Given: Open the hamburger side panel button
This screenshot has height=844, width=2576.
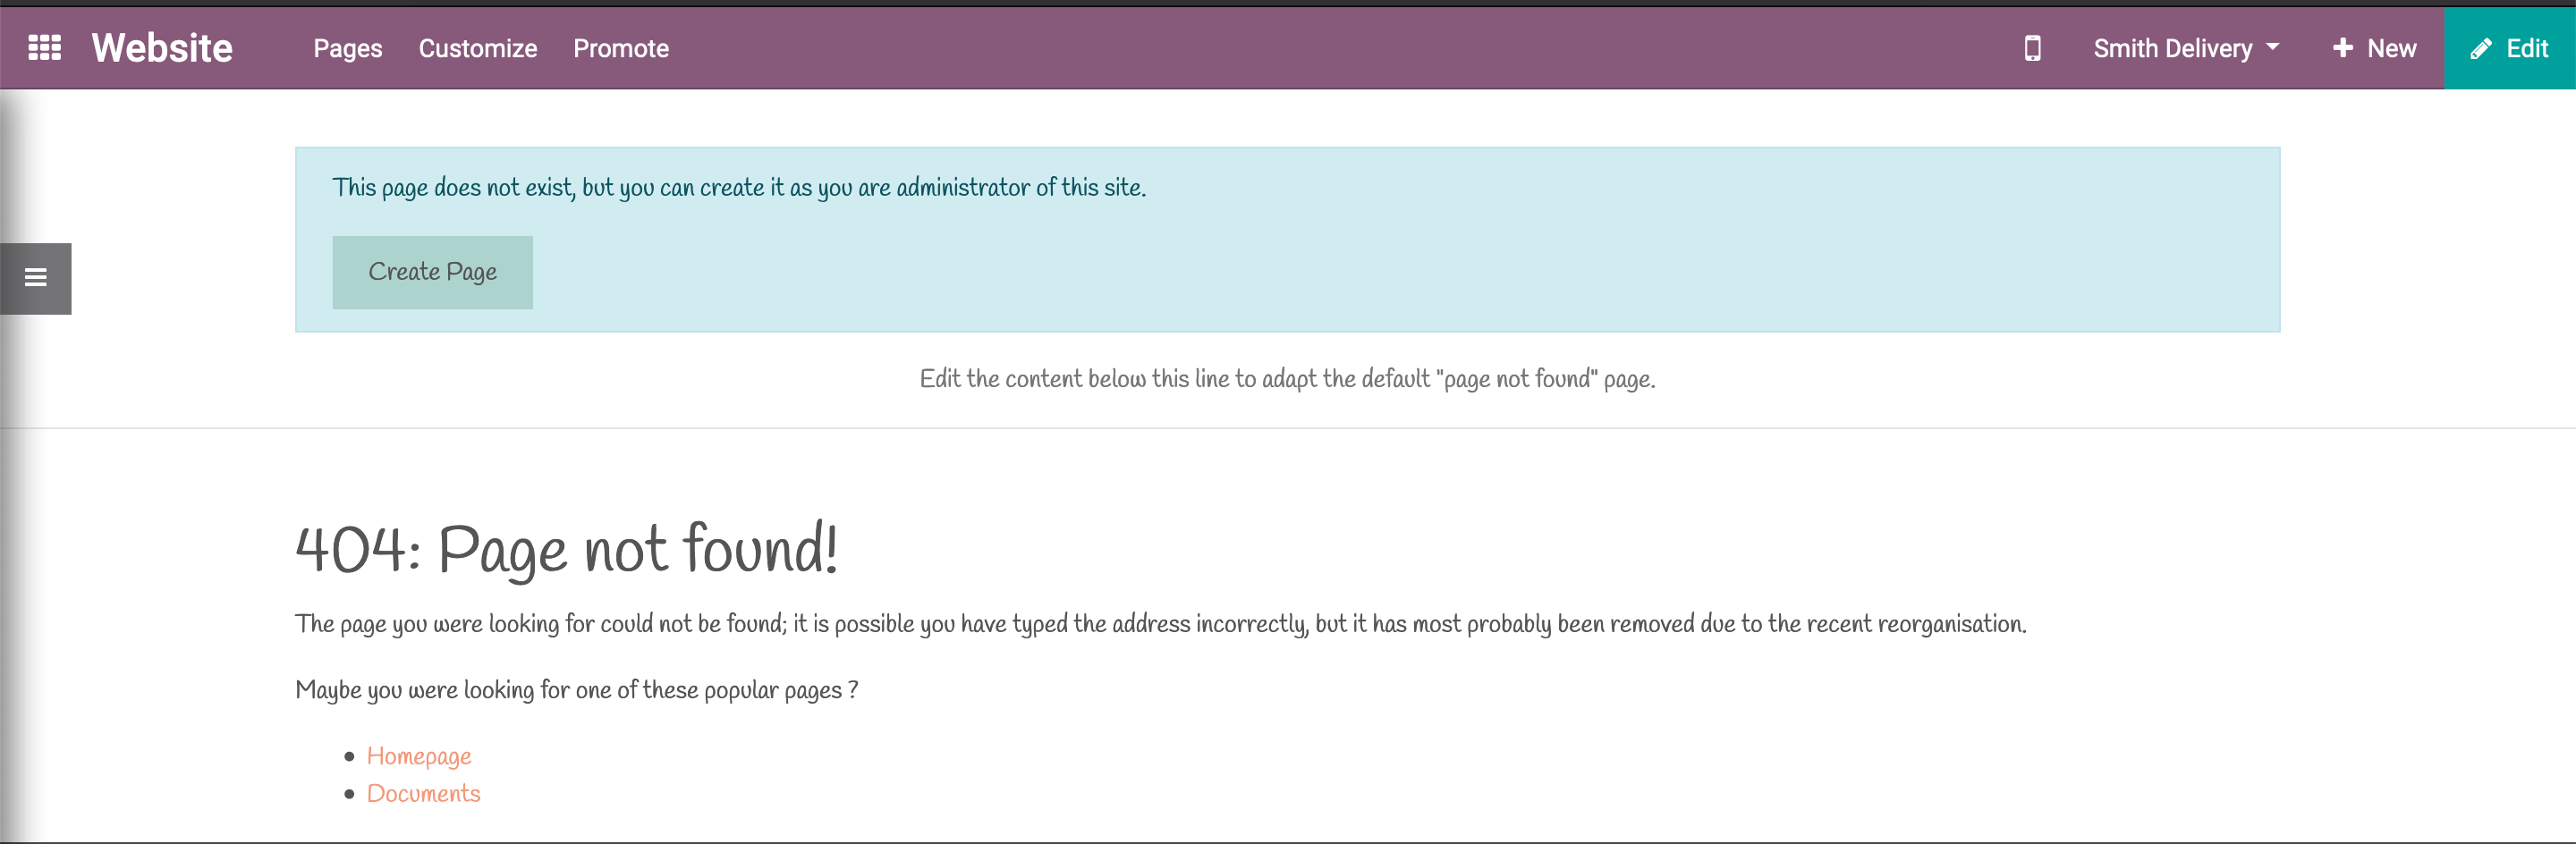Looking at the screenshot, I should [36, 278].
